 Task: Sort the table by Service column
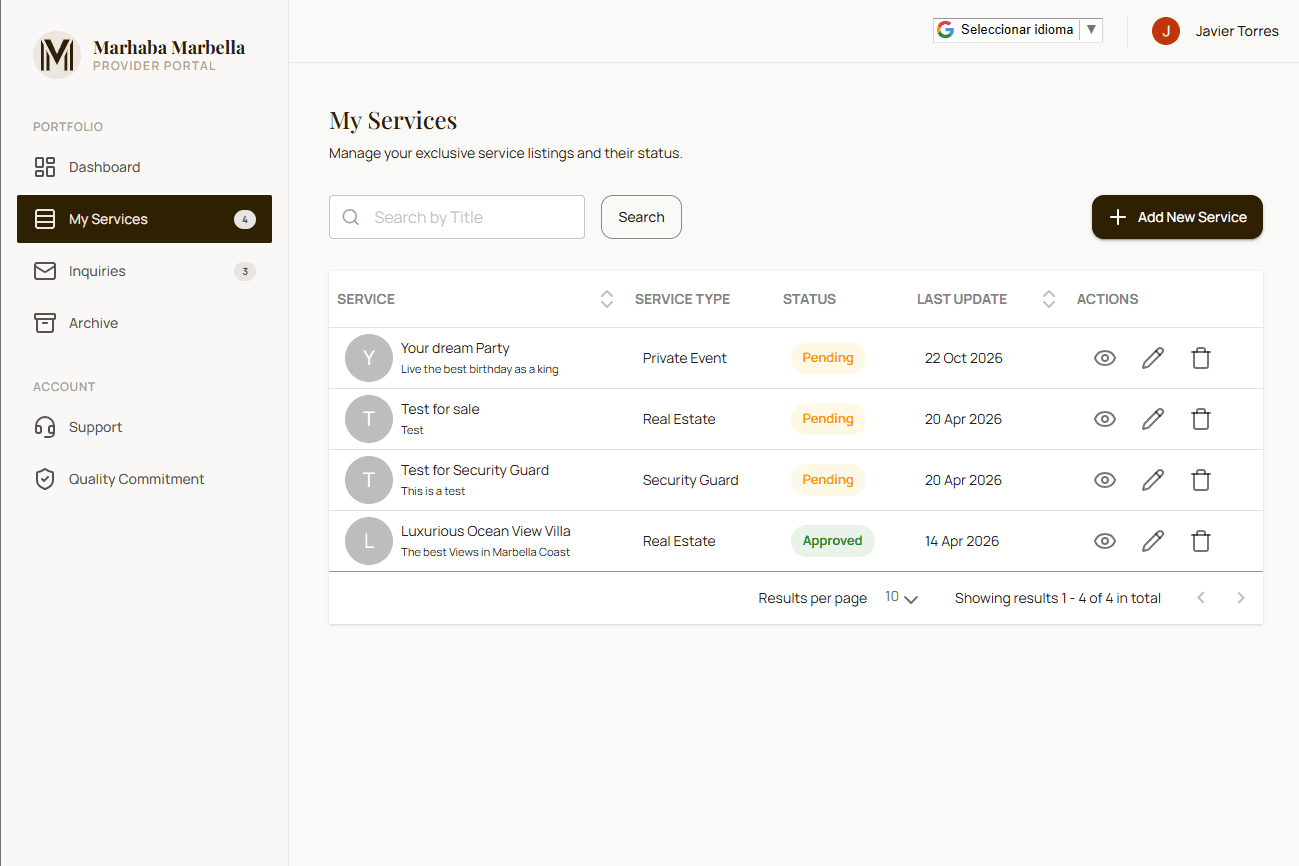coord(607,299)
